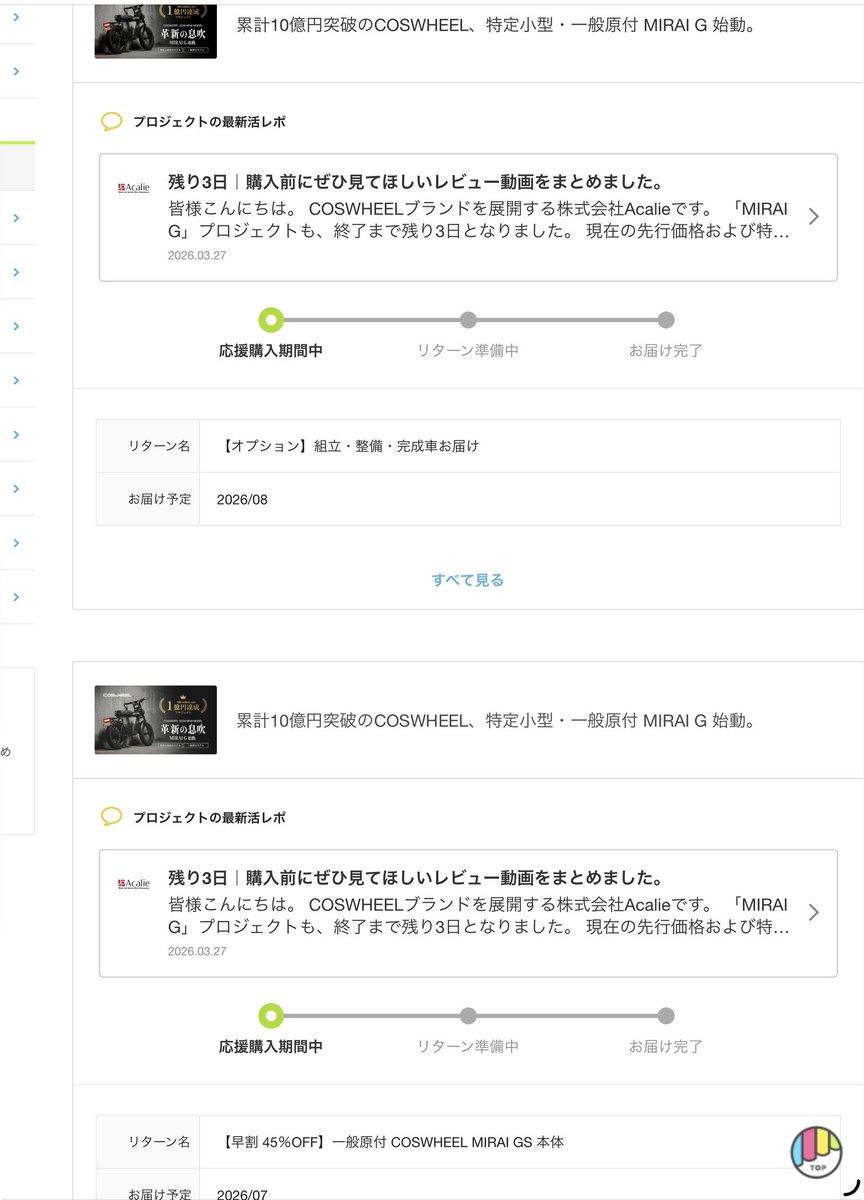864x1200 pixels.
Task: Click the green 応援購入期間中 dot on first tracker
Action: 271,320
